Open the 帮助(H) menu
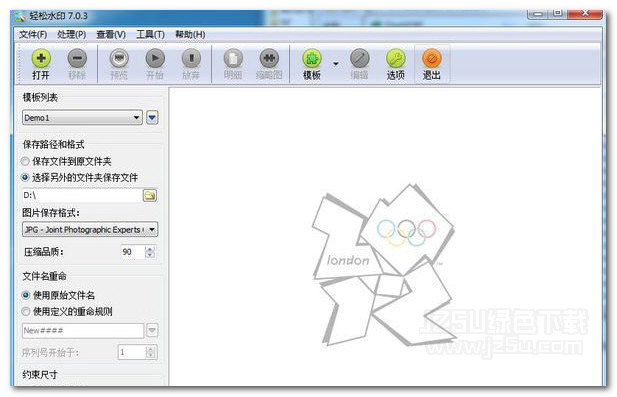This screenshot has width=617, height=397. (190, 35)
